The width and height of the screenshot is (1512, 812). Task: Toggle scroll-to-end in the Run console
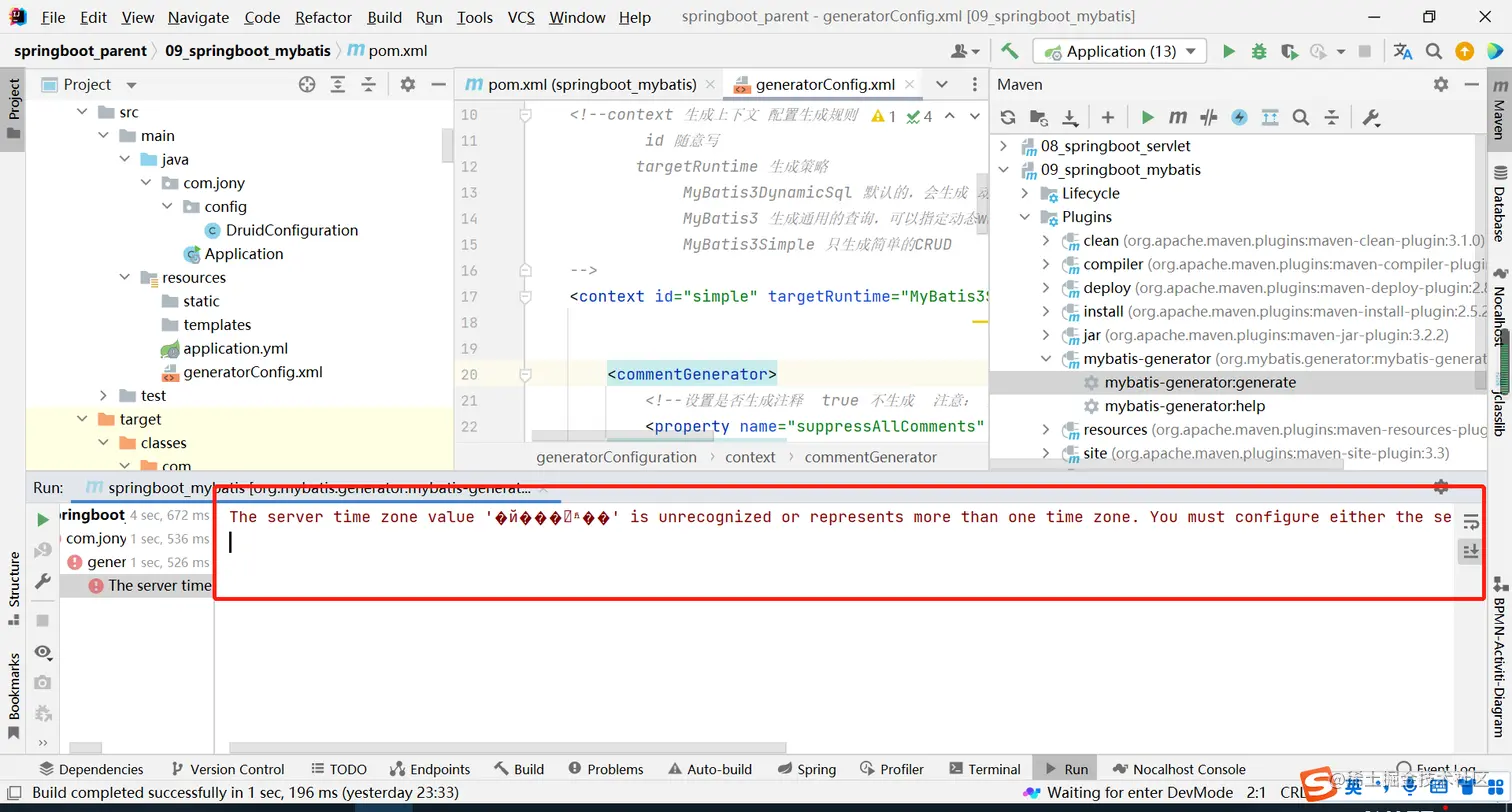(x=1470, y=551)
